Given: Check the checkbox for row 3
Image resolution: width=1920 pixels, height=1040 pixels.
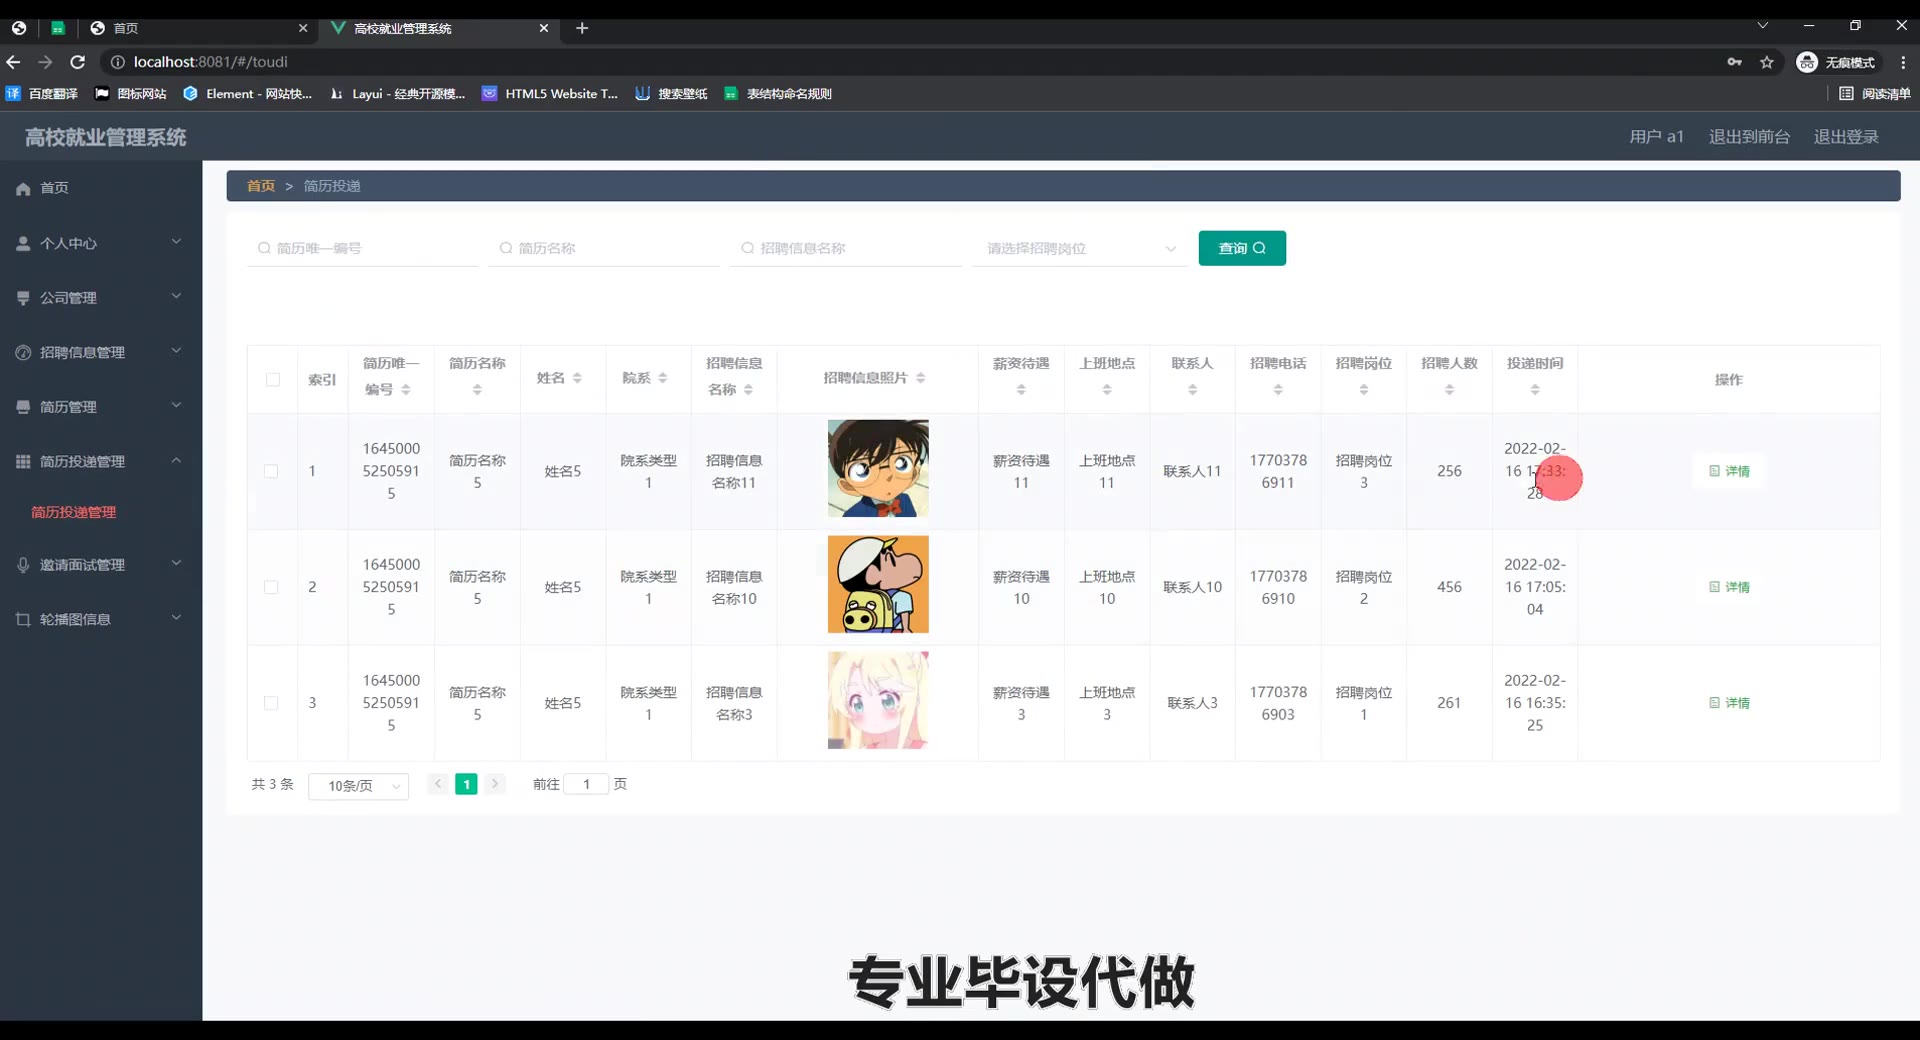Looking at the screenshot, I should (x=271, y=703).
